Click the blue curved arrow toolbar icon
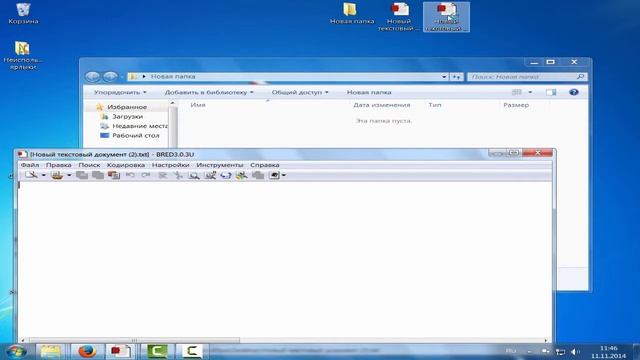The width and height of the screenshot is (640, 360). [x=226, y=175]
